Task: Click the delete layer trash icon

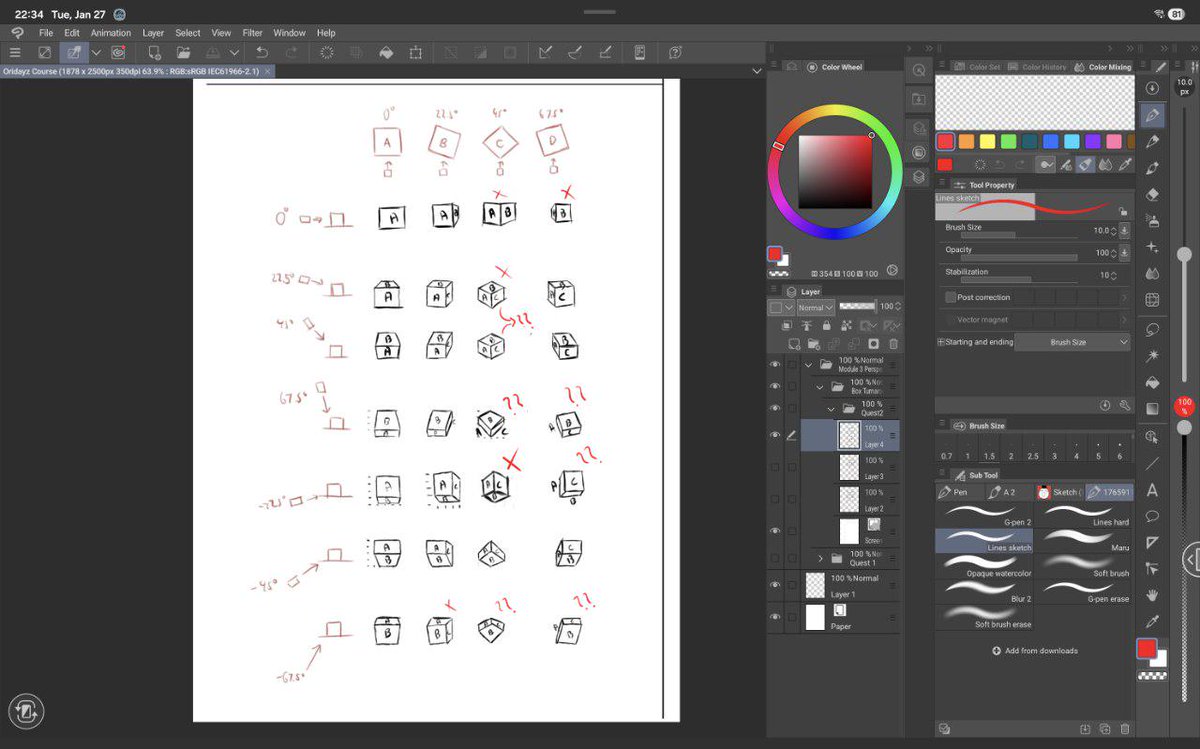Action: click(893, 344)
